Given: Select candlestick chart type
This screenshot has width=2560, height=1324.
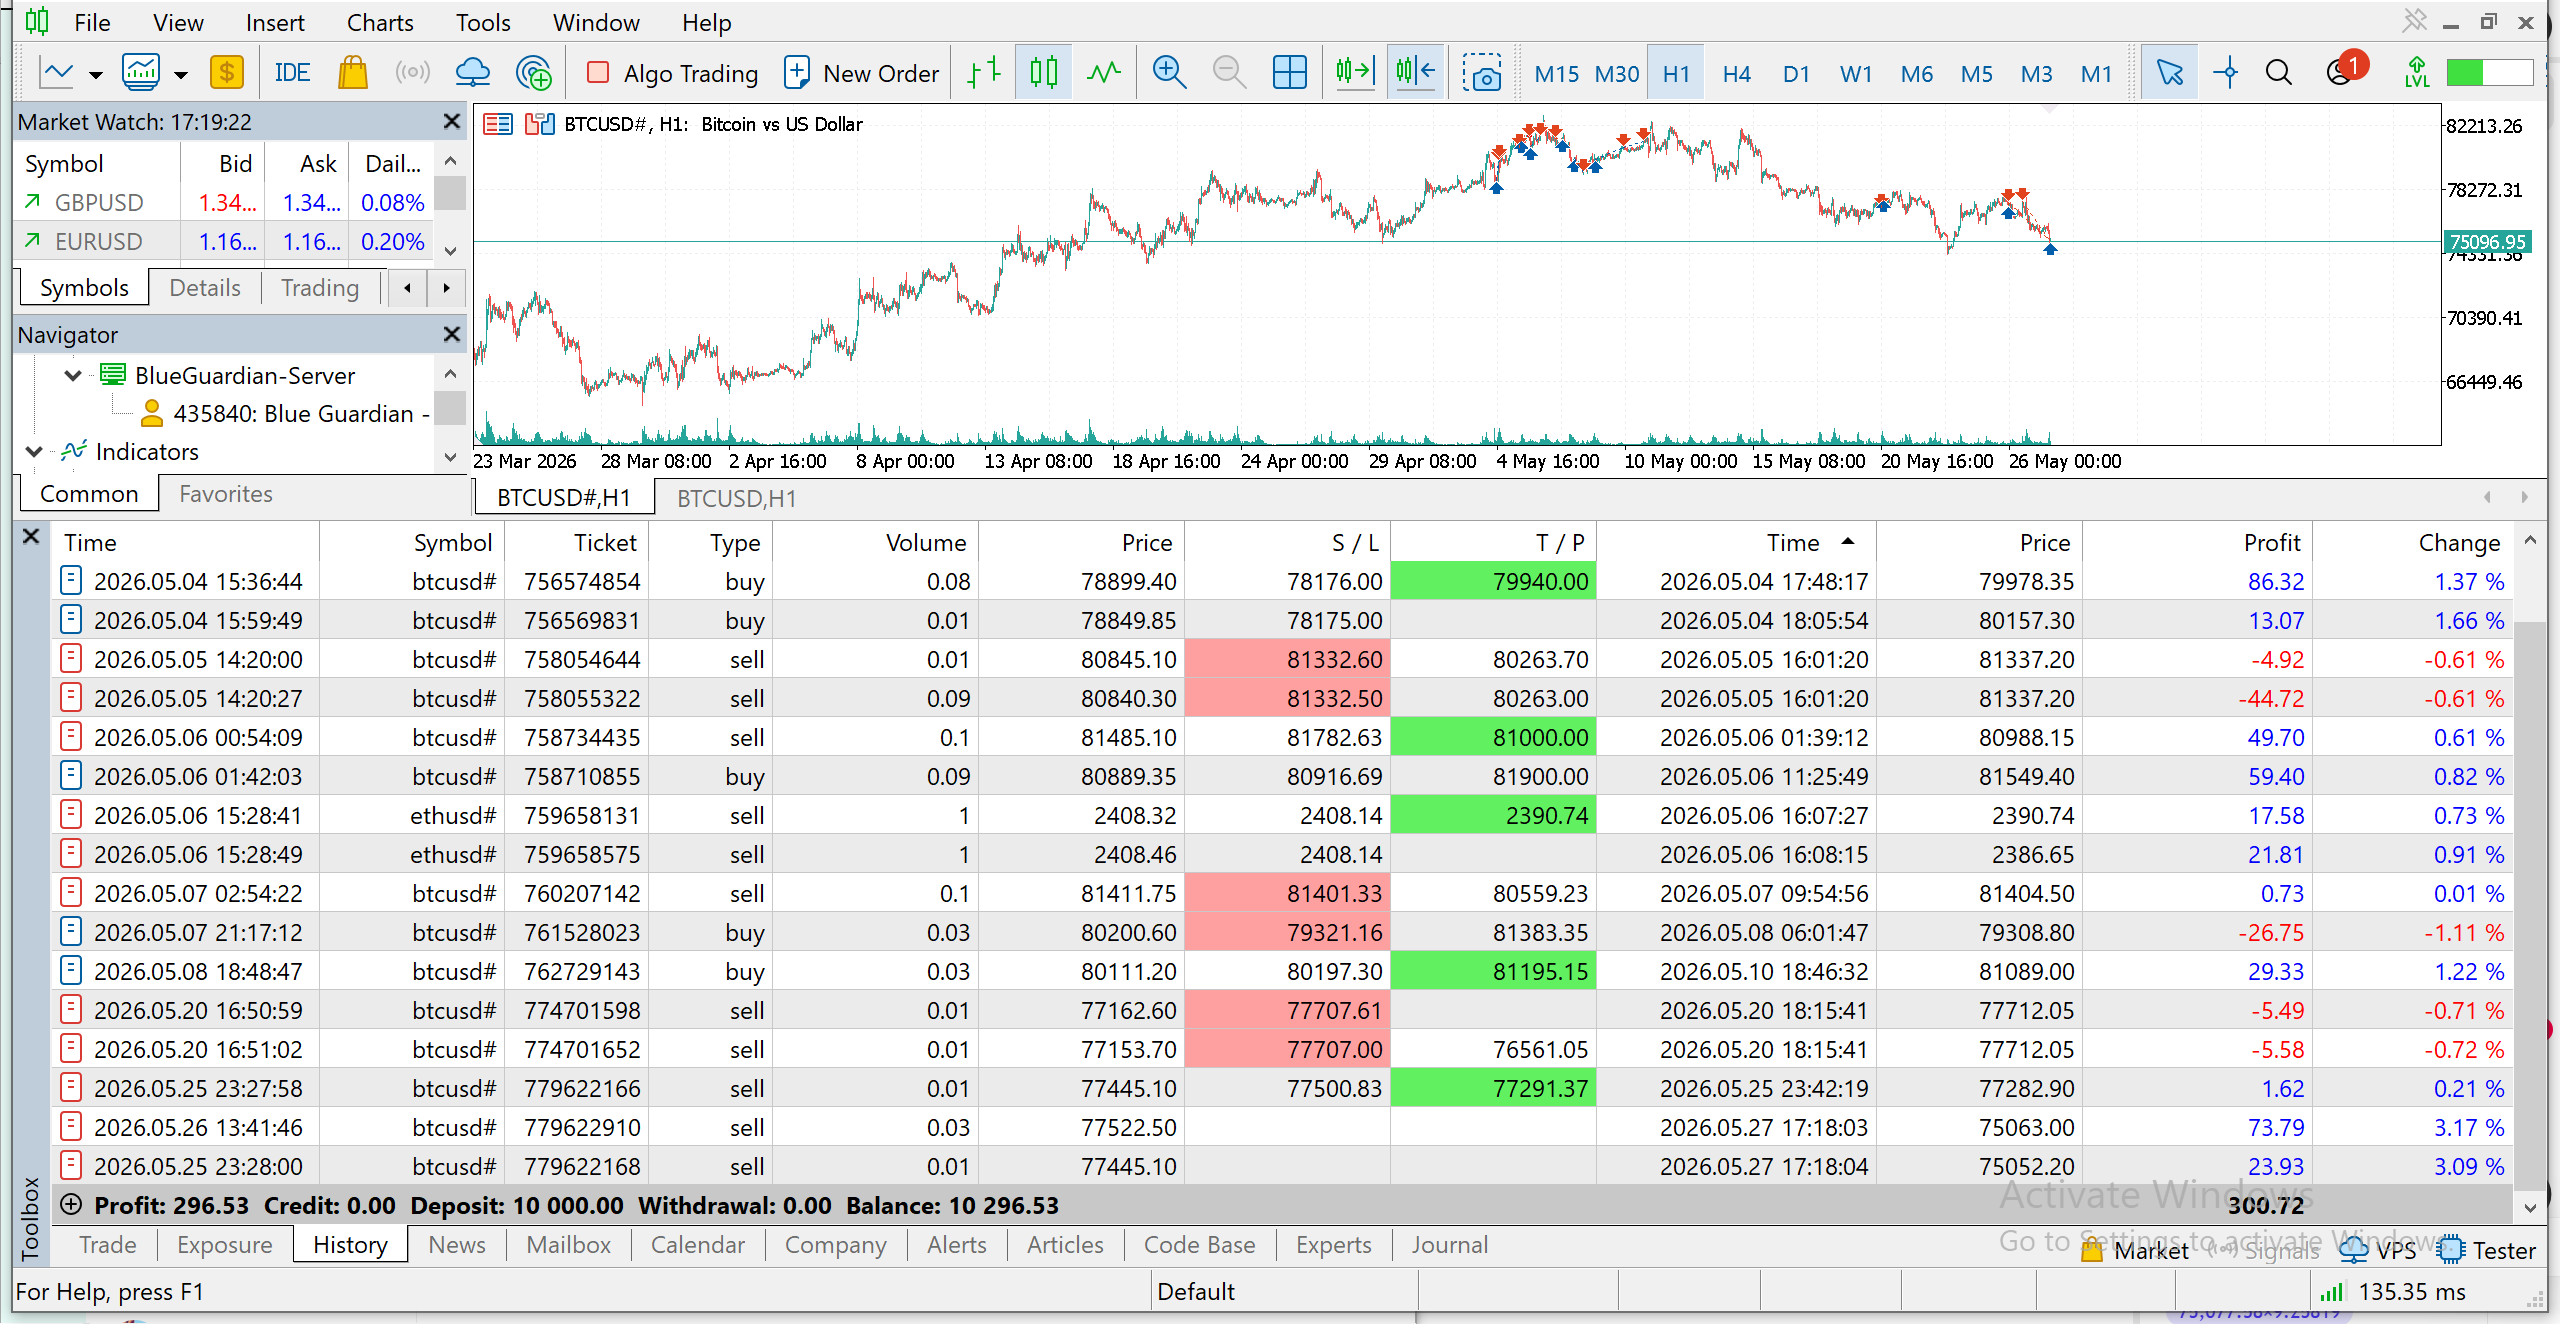Looking at the screenshot, I should pyautogui.click(x=1043, y=73).
